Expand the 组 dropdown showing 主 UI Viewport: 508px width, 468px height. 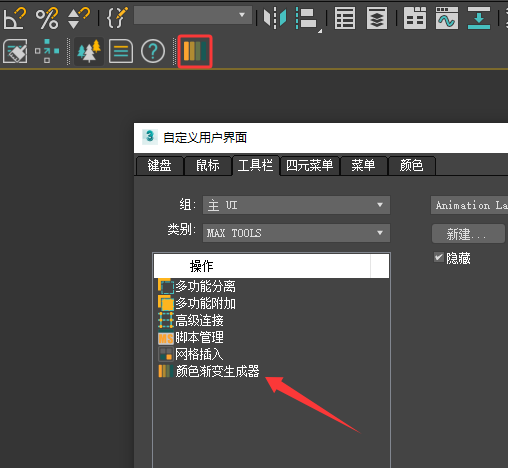[x=296, y=205]
